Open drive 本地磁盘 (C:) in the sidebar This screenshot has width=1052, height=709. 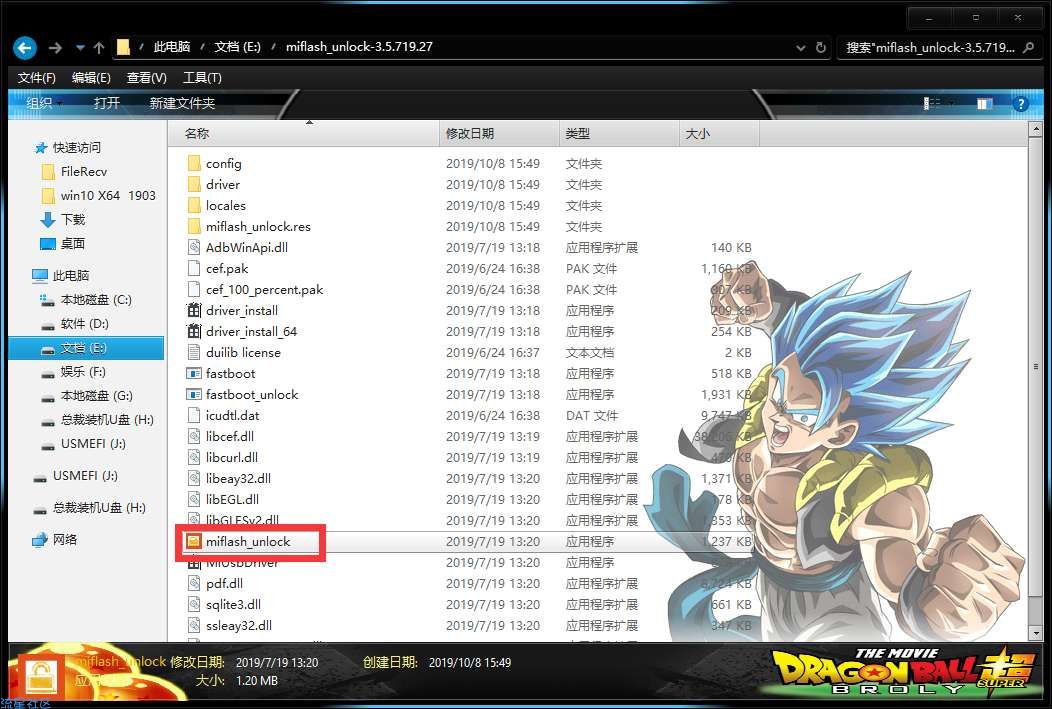[x=96, y=300]
